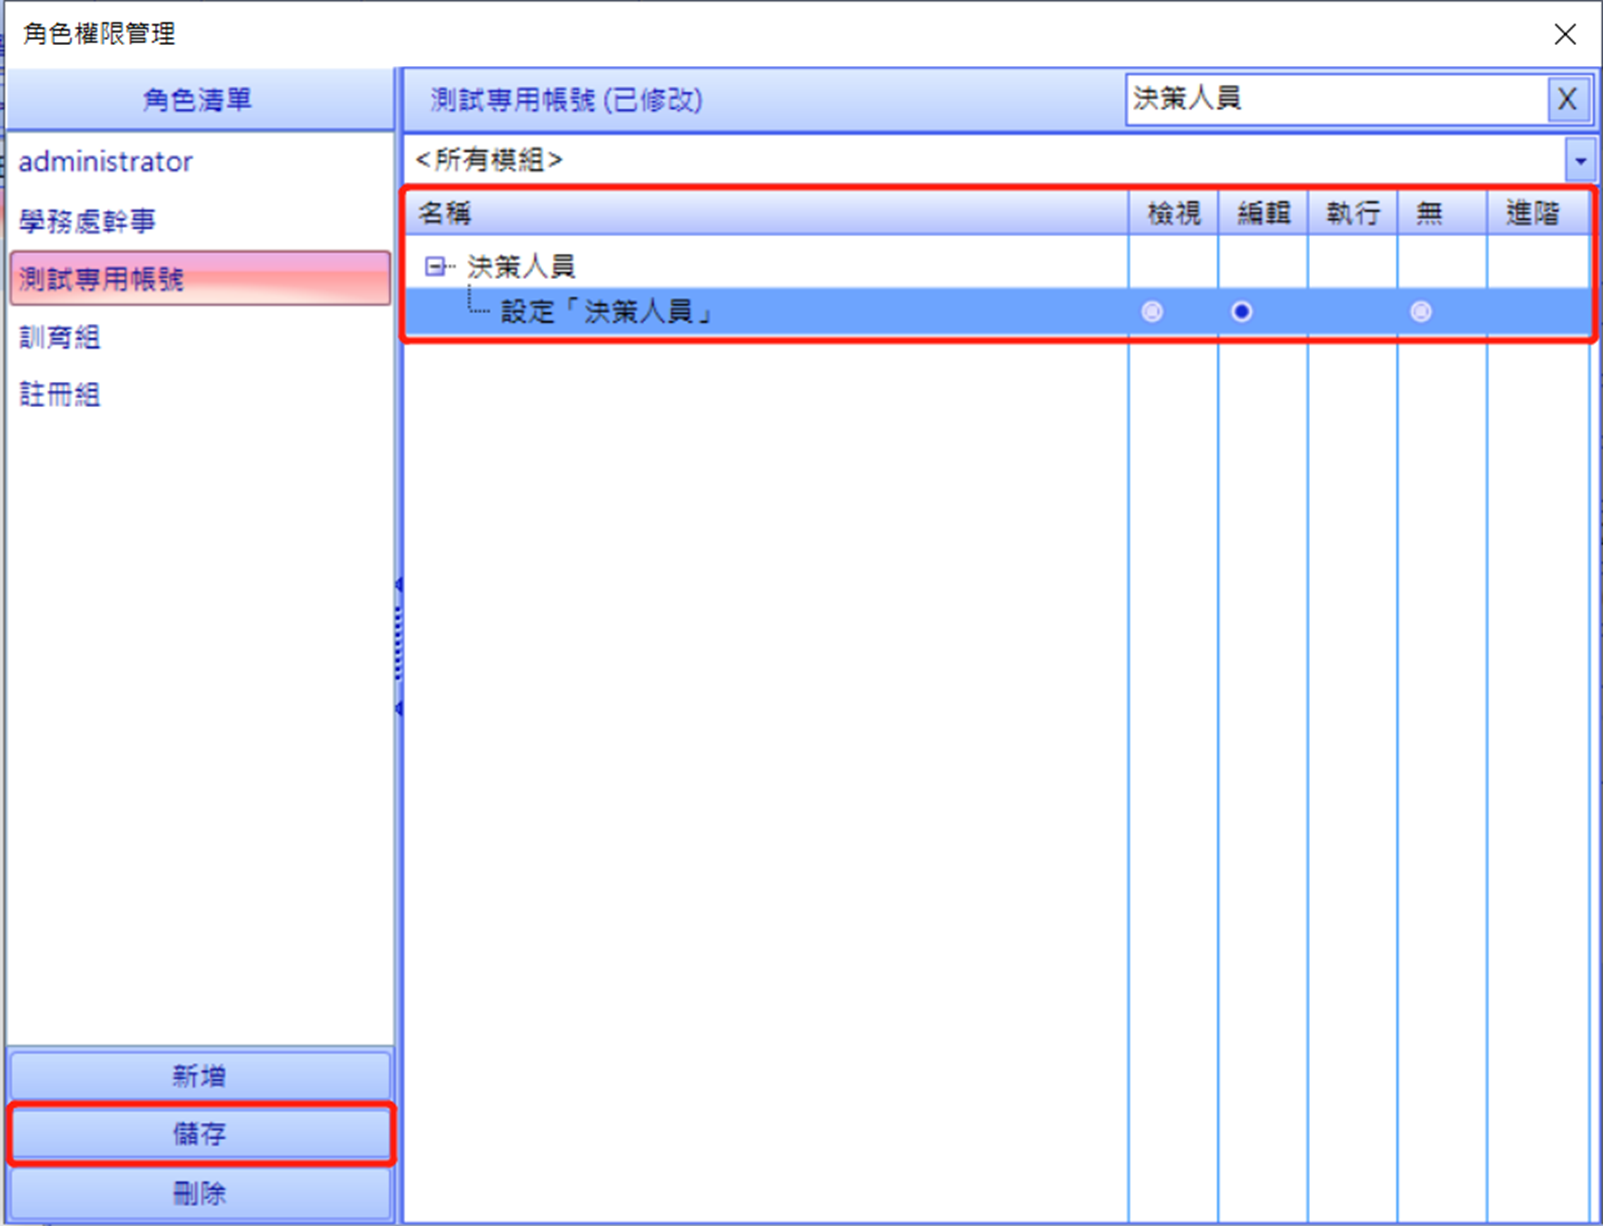Click the 無 column header
1603x1226 pixels.
point(1442,213)
